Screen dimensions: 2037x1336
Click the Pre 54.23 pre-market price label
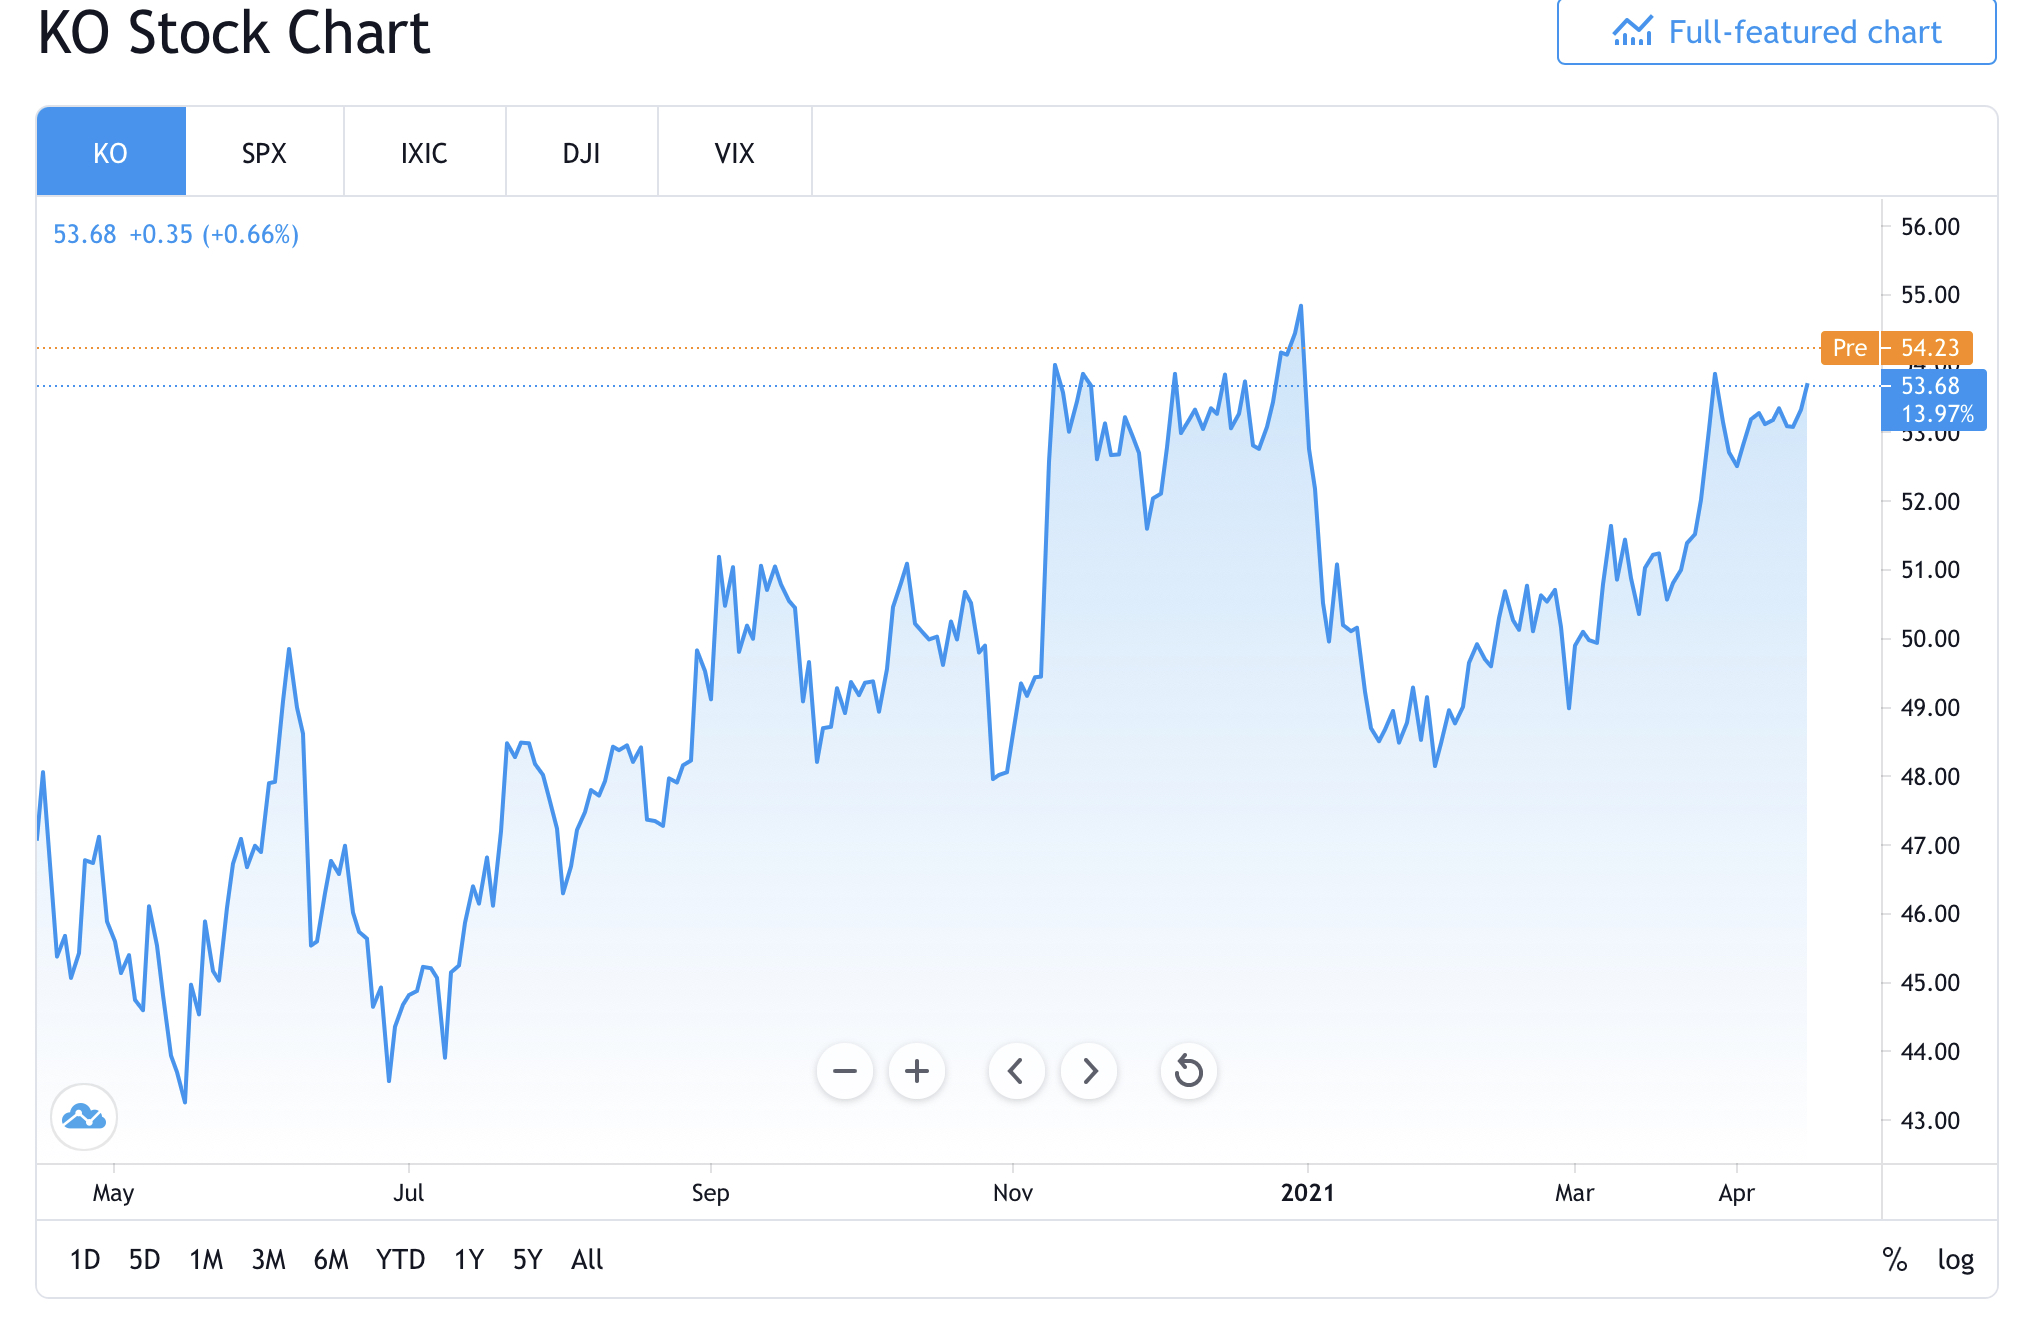coord(1897,348)
